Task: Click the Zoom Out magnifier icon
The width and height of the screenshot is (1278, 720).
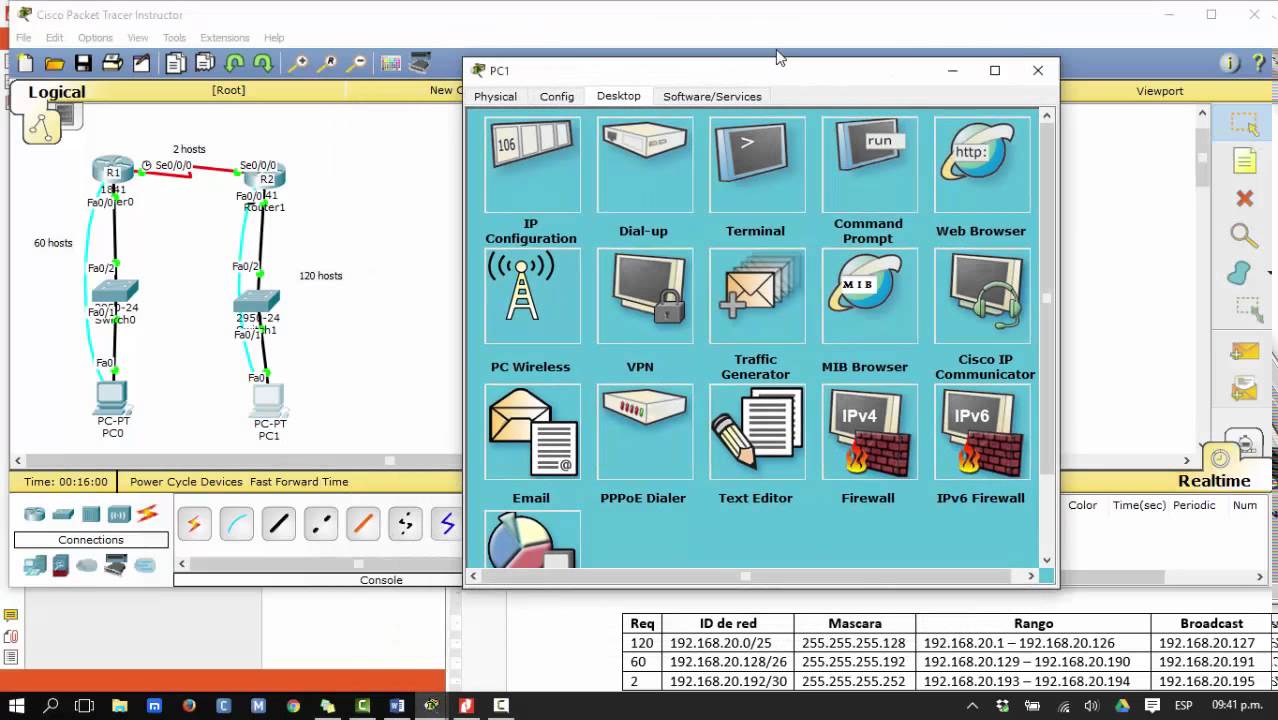Action: 356,63
